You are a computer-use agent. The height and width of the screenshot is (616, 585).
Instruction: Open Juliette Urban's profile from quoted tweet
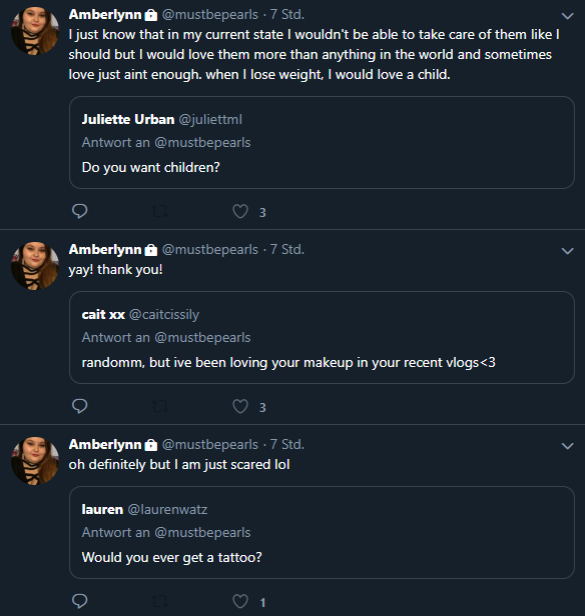pos(128,119)
